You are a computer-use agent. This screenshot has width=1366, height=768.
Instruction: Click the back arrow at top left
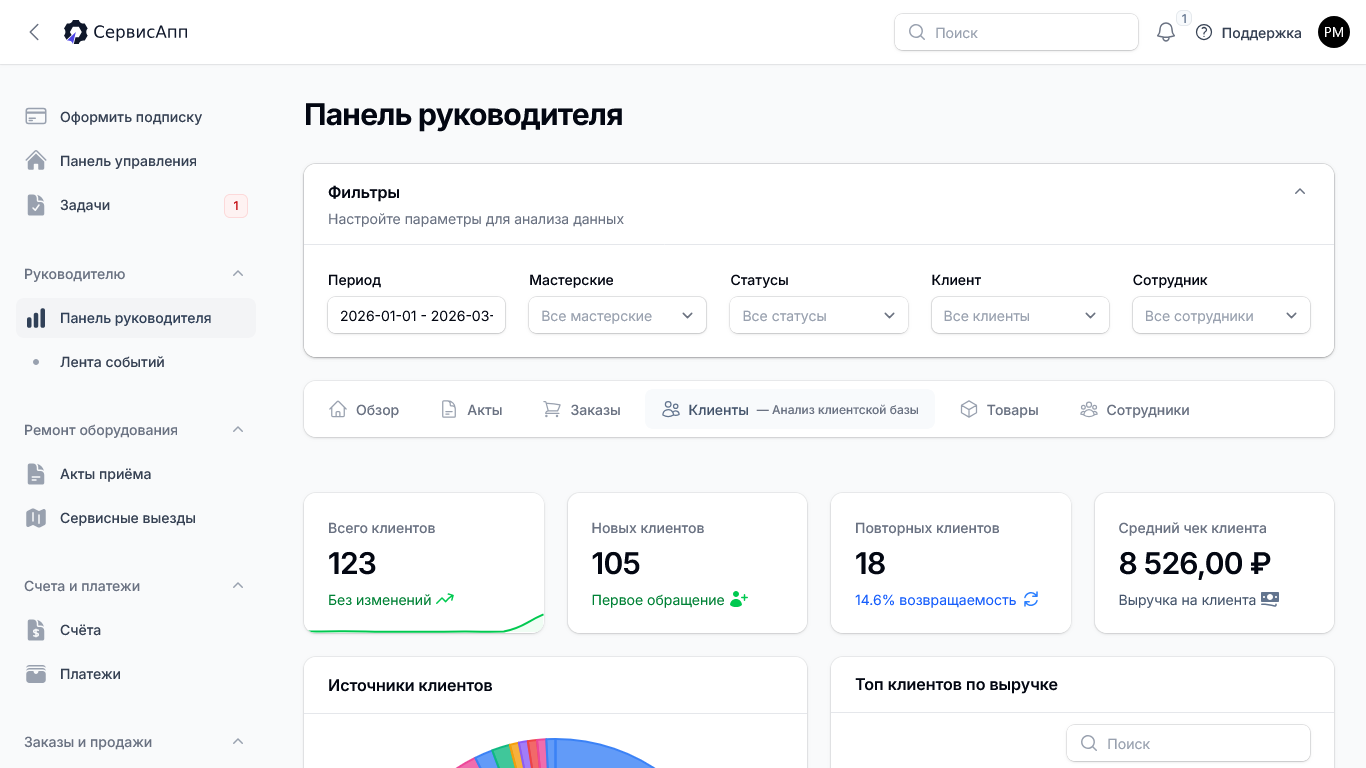coord(34,31)
